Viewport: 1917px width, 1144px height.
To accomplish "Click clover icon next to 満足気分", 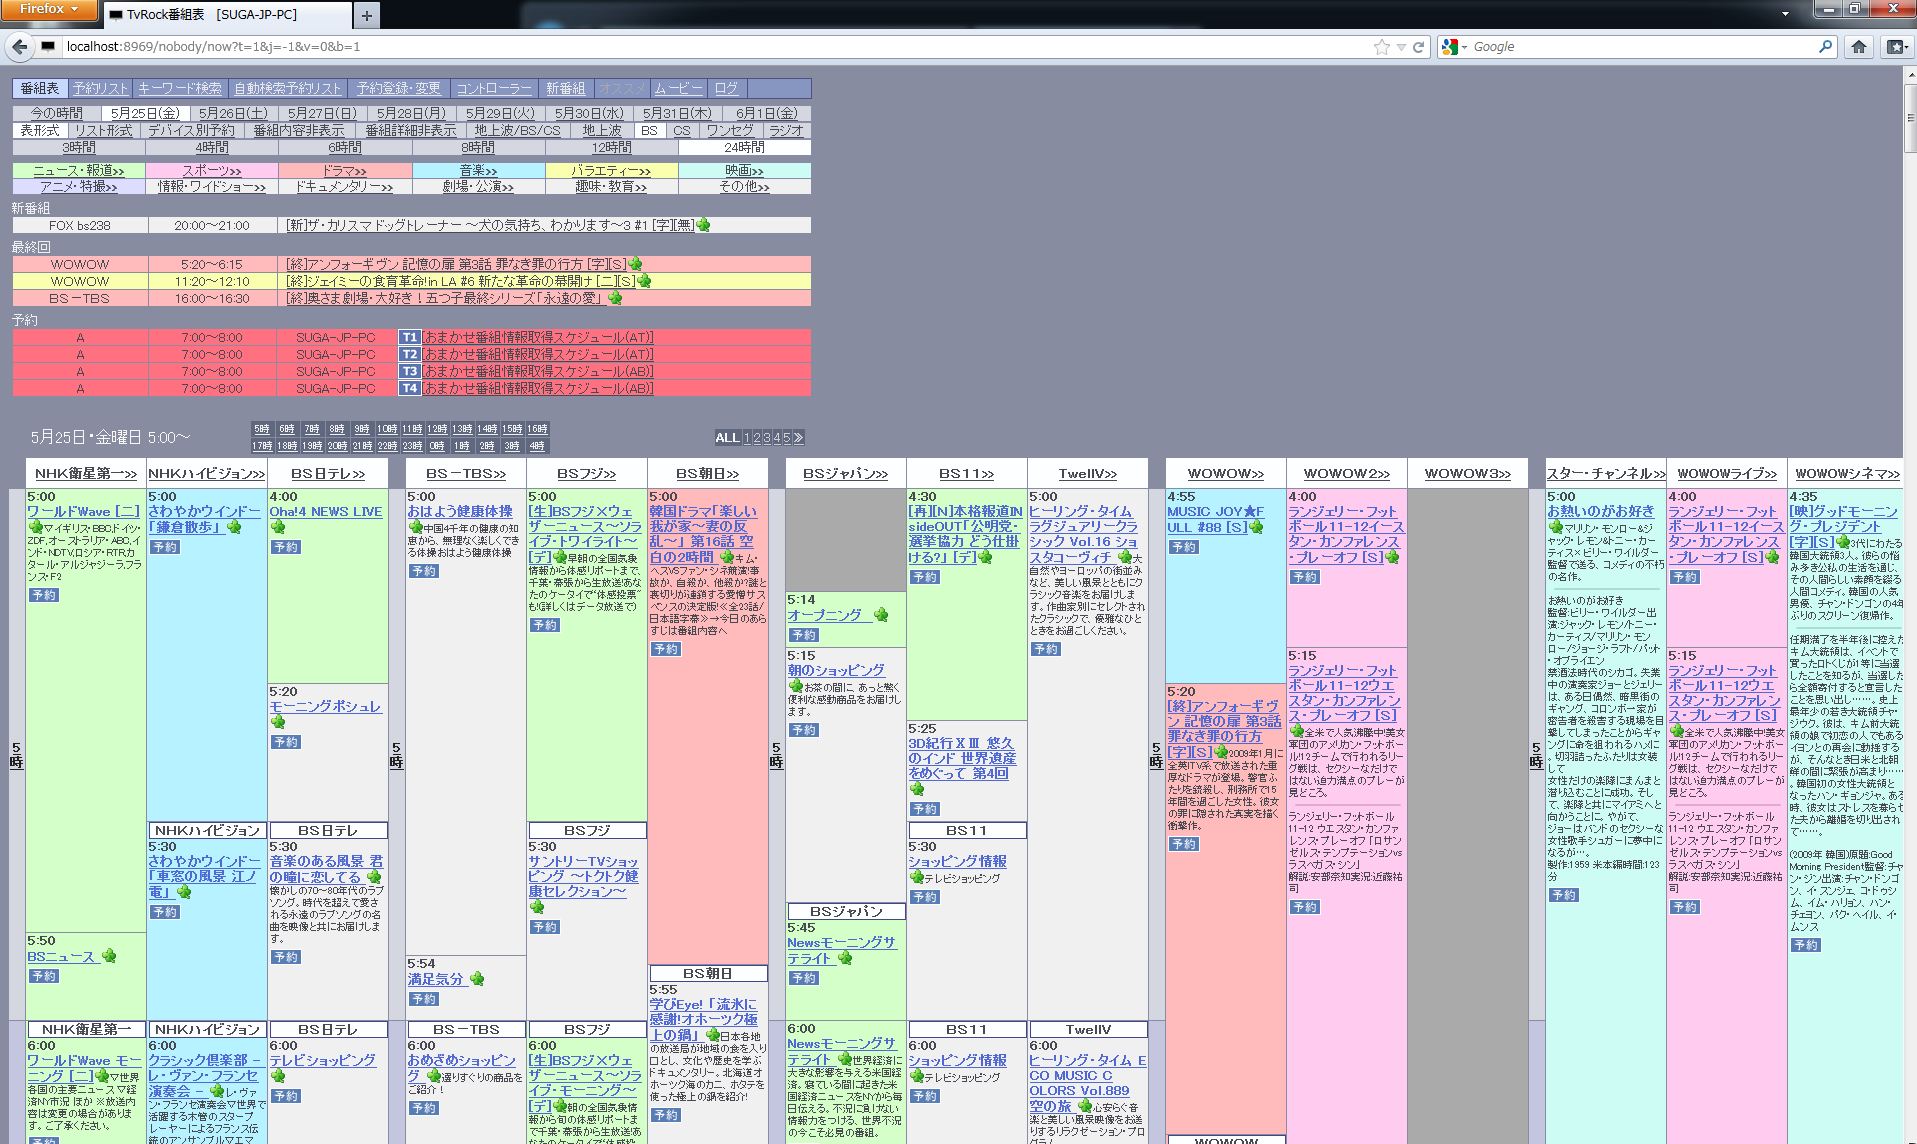I will [477, 979].
